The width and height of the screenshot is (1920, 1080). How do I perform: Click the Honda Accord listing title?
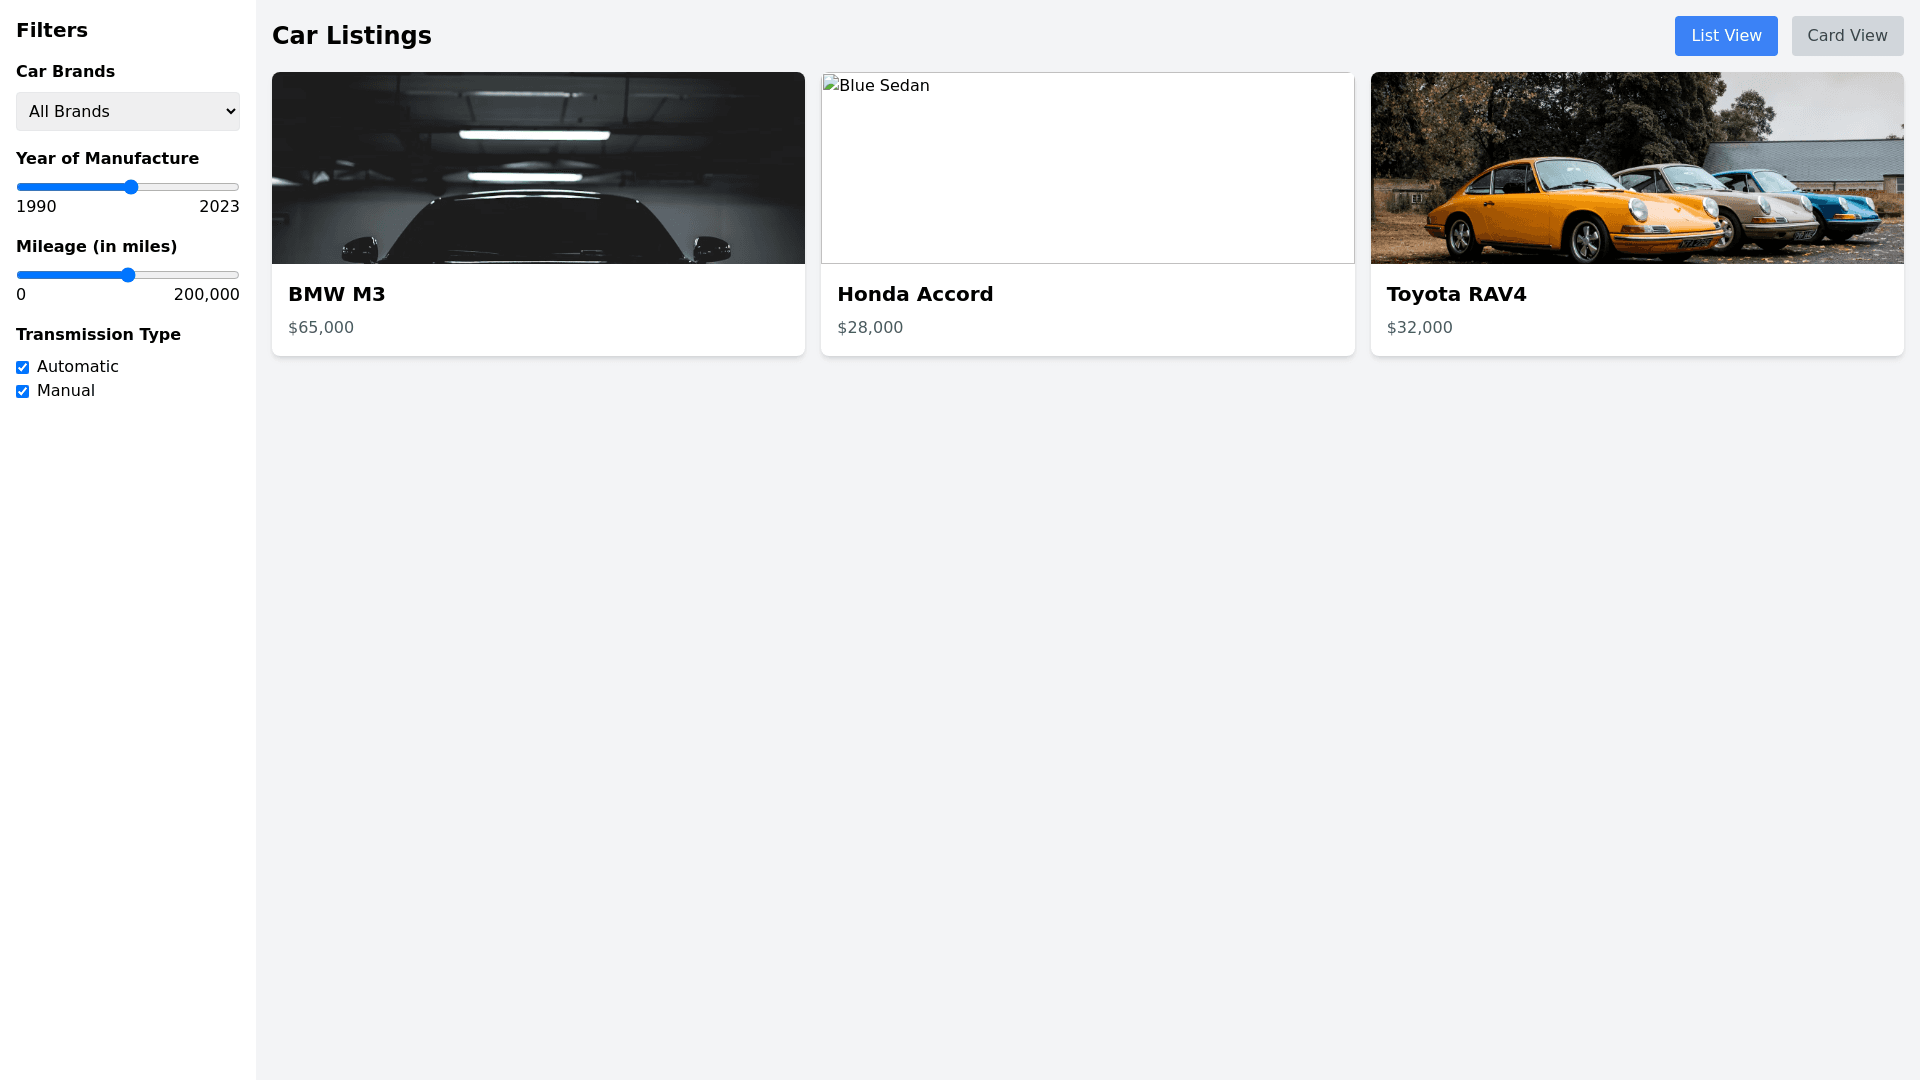[914, 294]
